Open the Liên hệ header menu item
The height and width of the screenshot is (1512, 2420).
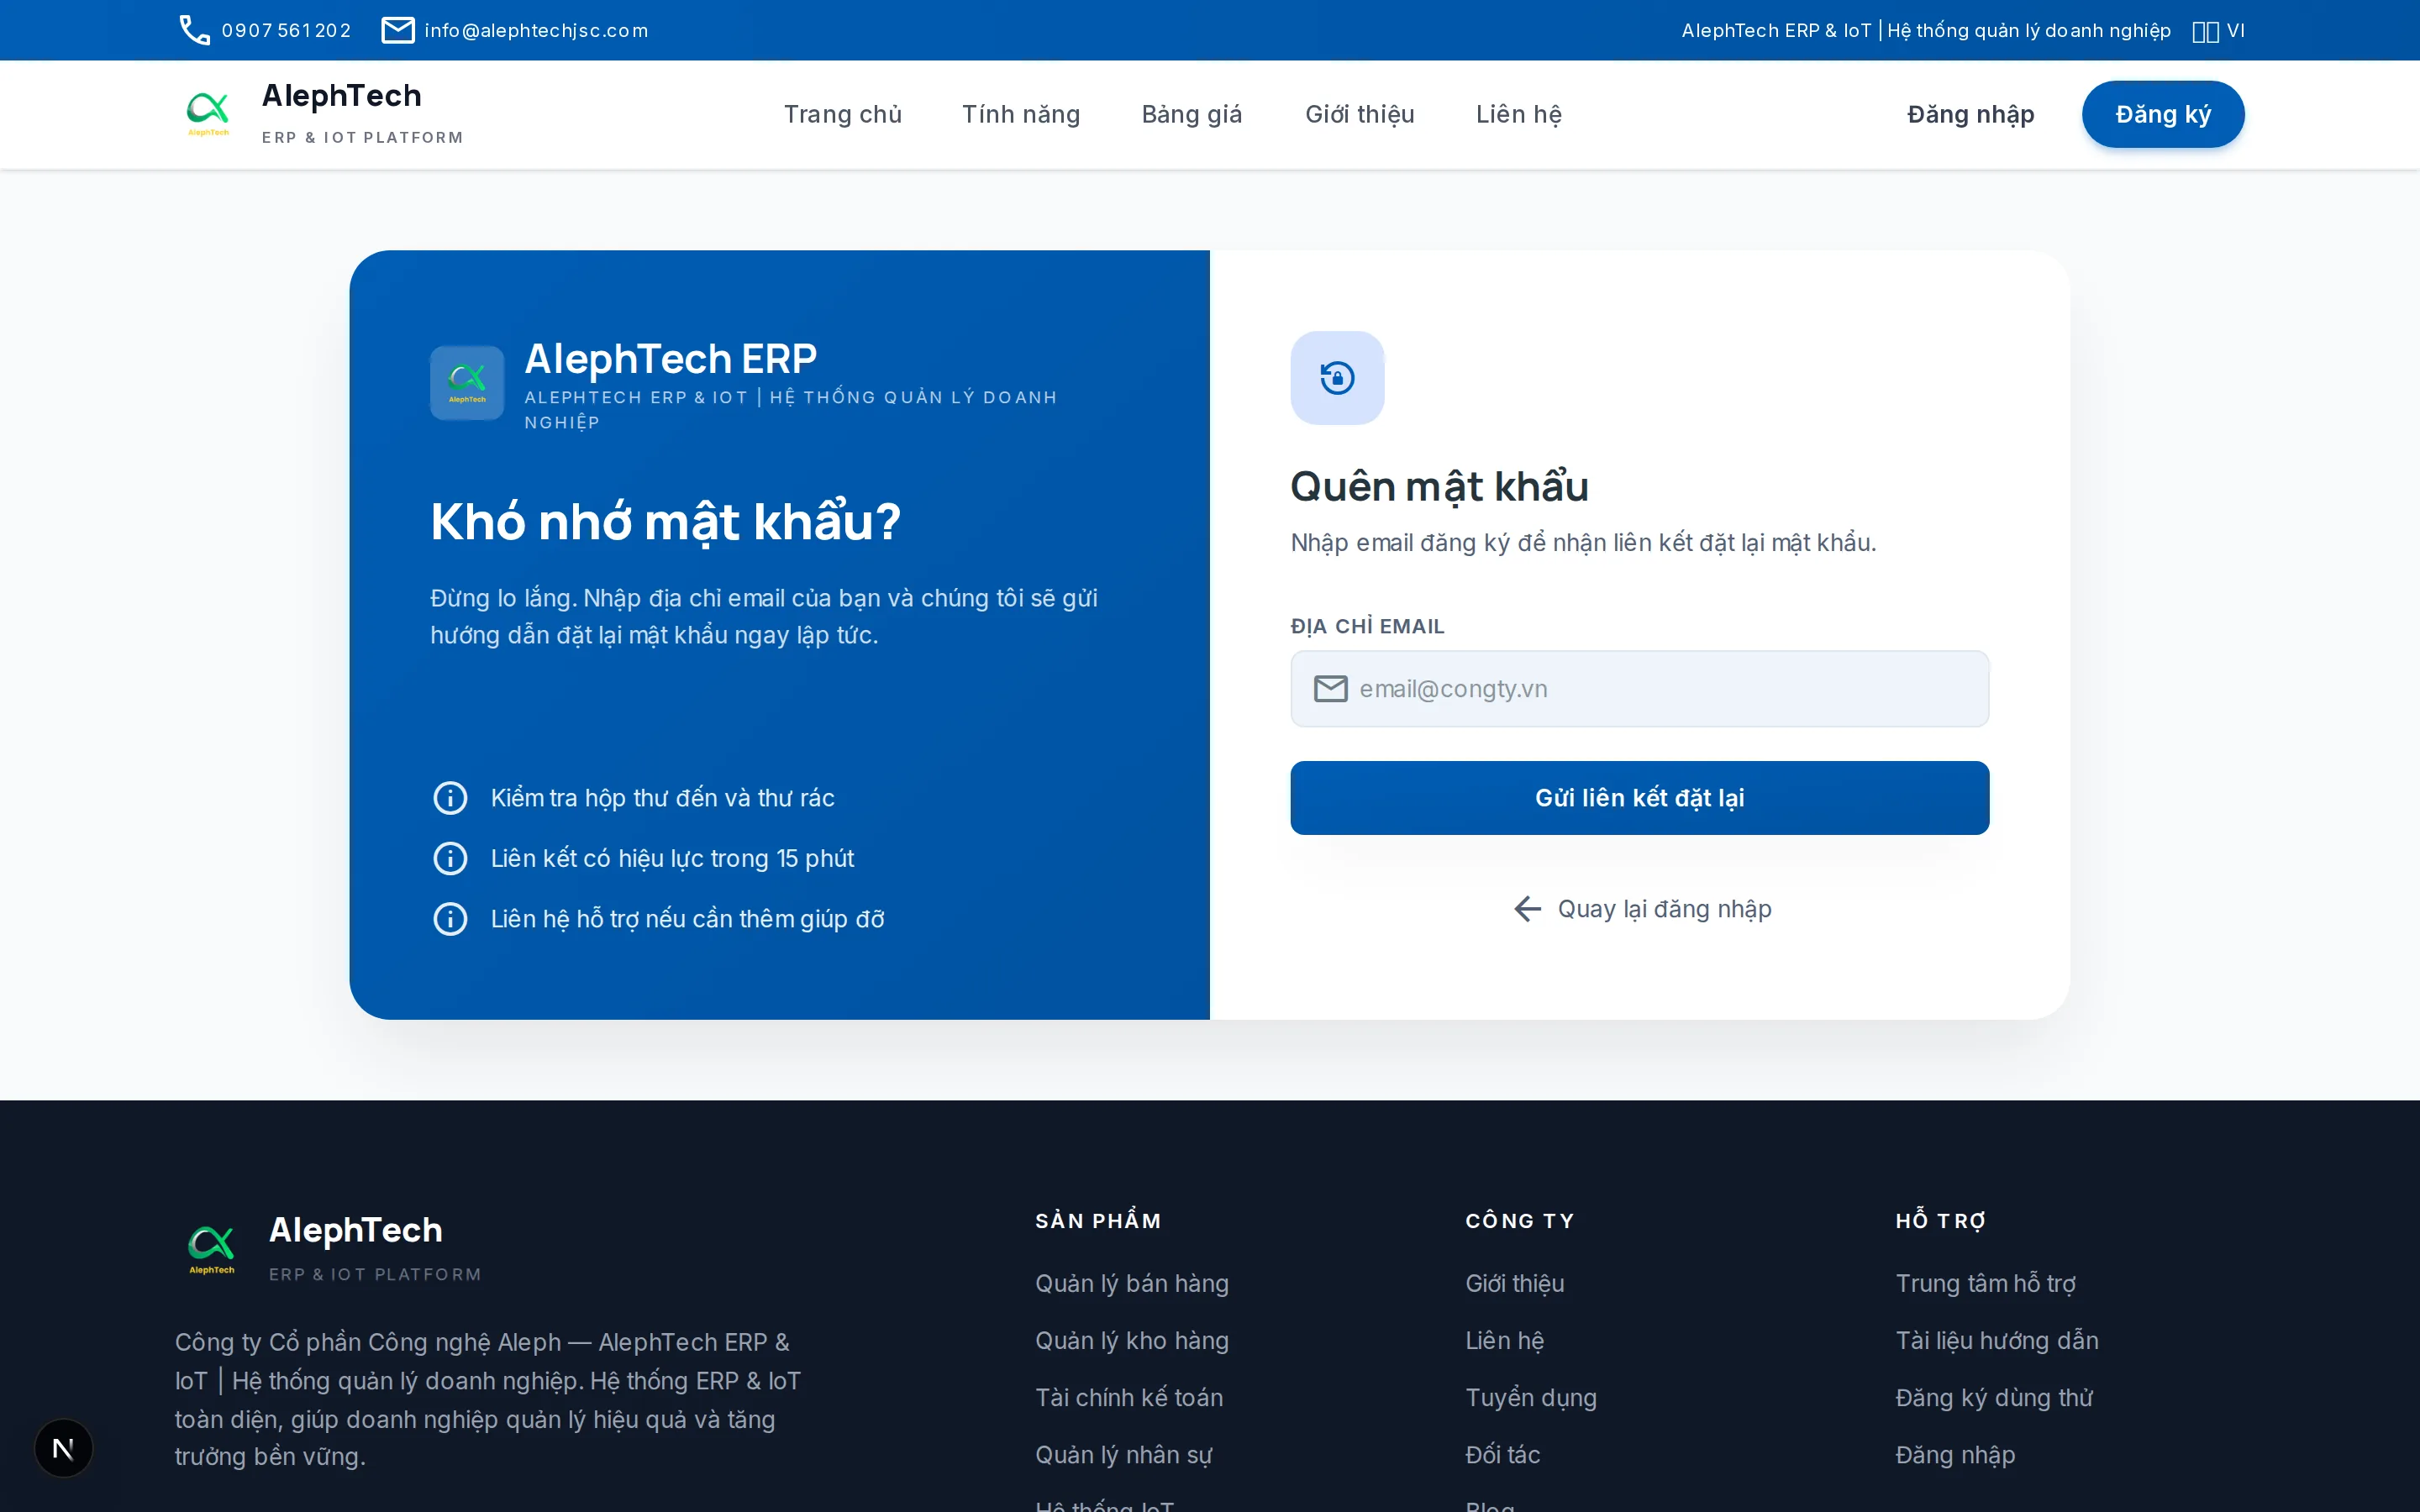pos(1519,114)
